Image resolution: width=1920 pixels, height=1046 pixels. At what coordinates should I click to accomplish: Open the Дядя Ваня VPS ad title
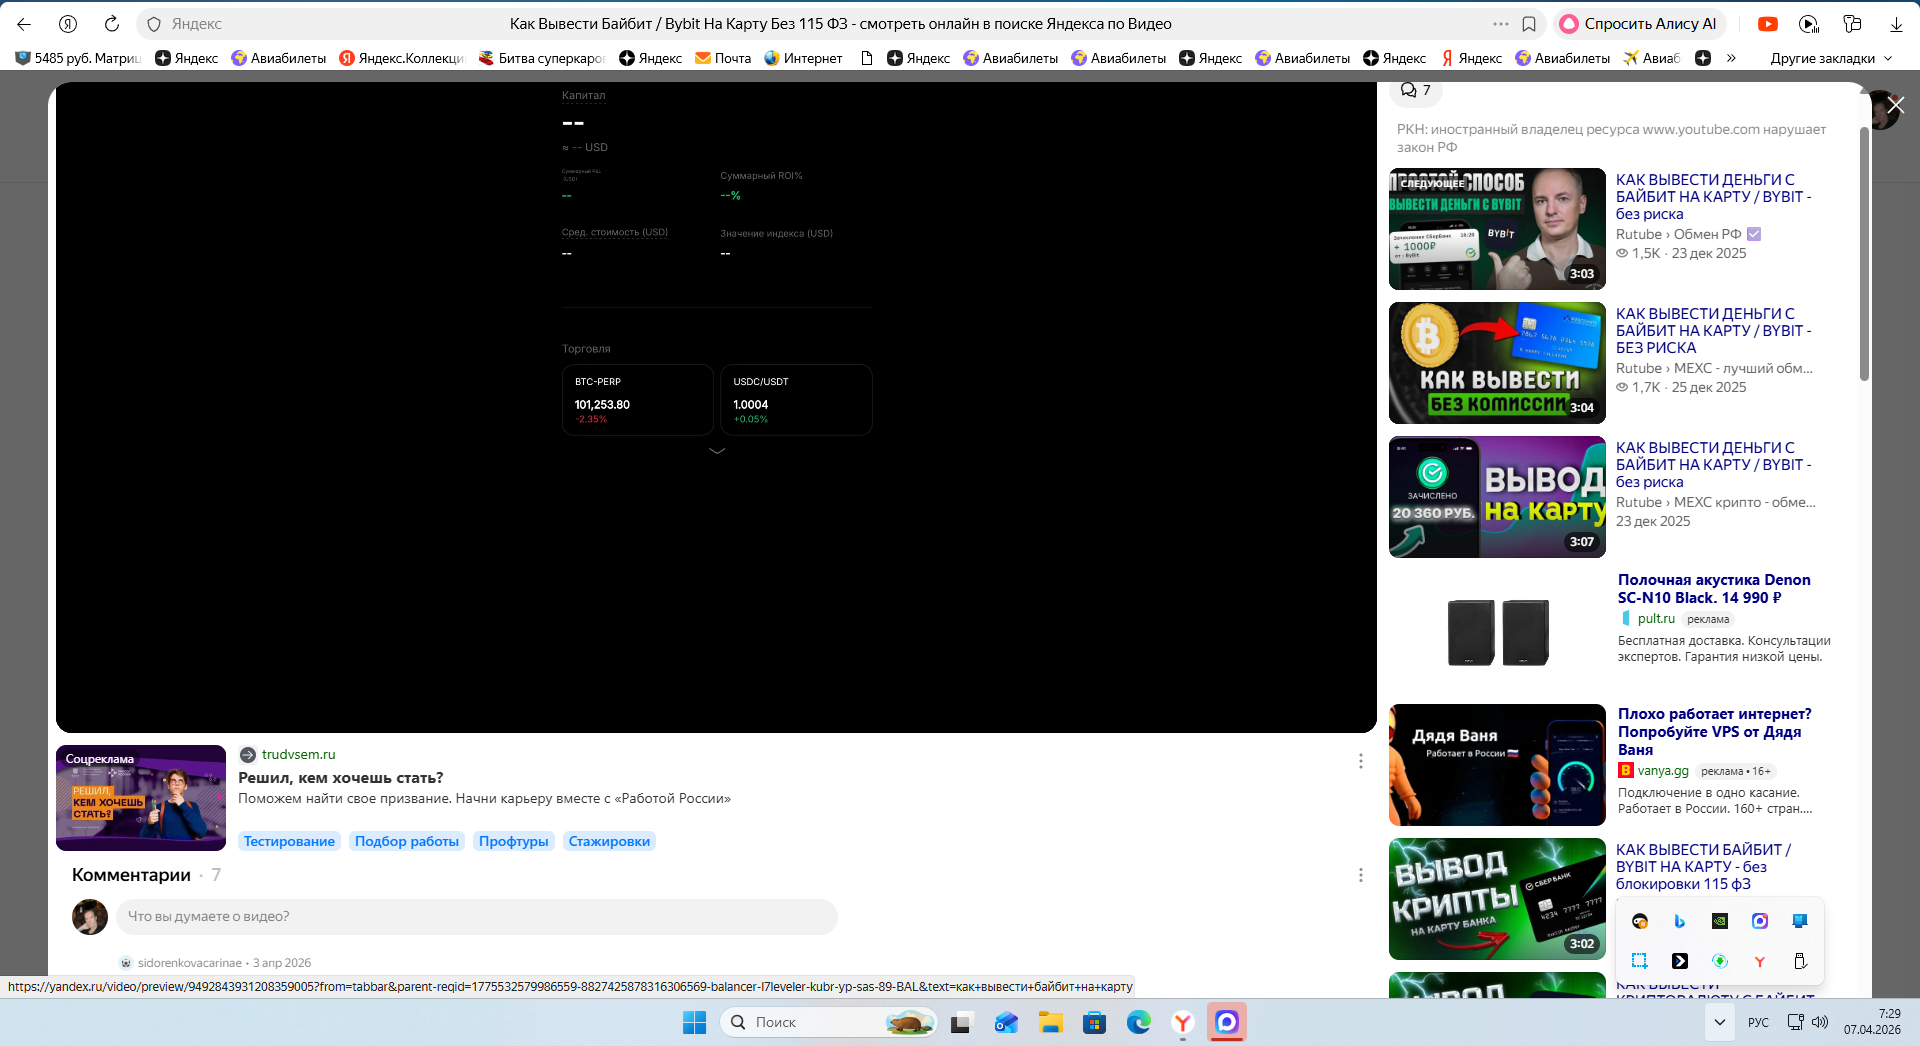tap(1714, 732)
